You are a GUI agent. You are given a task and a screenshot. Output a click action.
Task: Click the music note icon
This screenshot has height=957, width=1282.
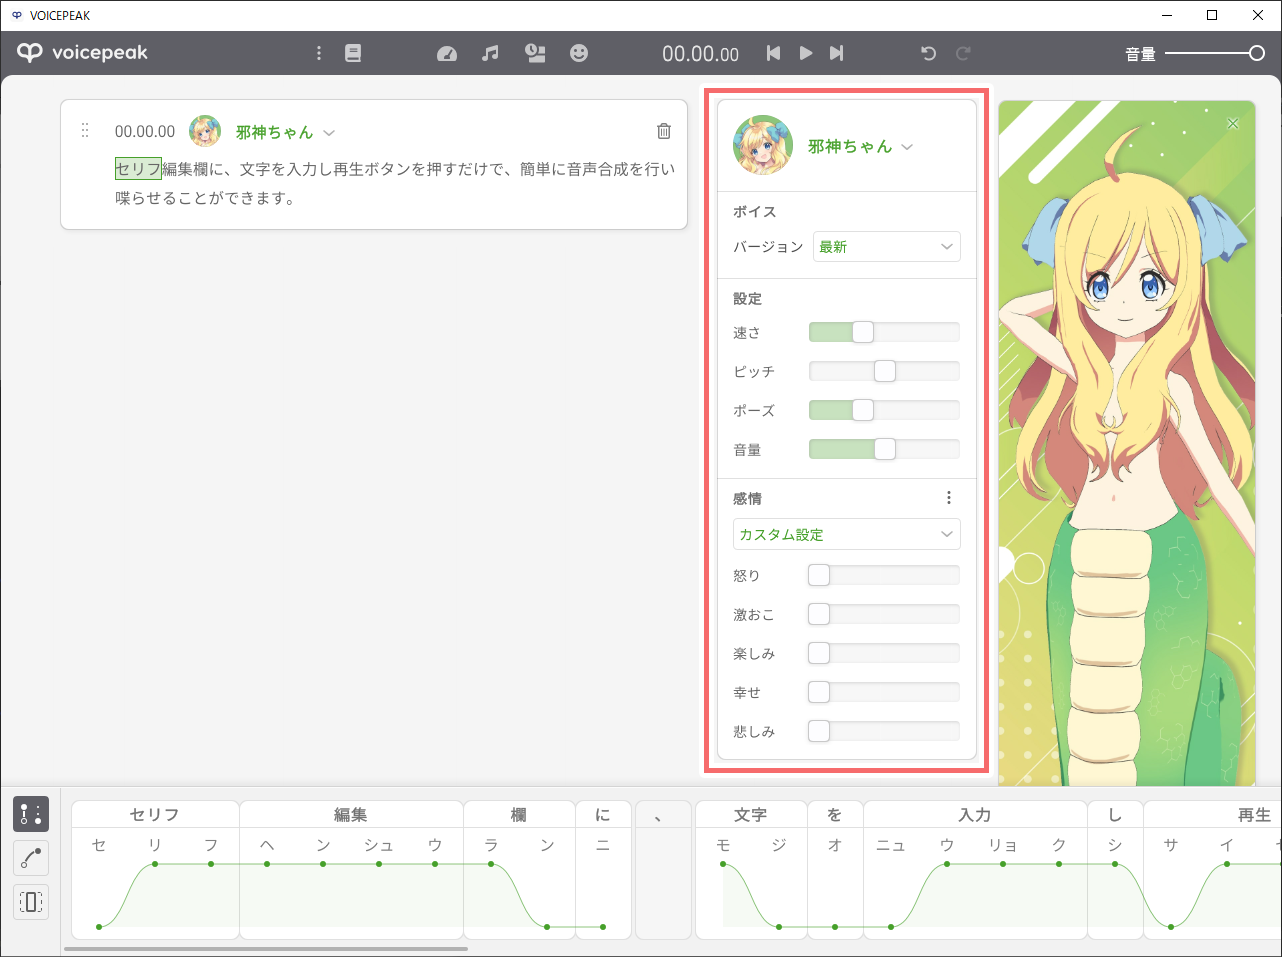[490, 53]
